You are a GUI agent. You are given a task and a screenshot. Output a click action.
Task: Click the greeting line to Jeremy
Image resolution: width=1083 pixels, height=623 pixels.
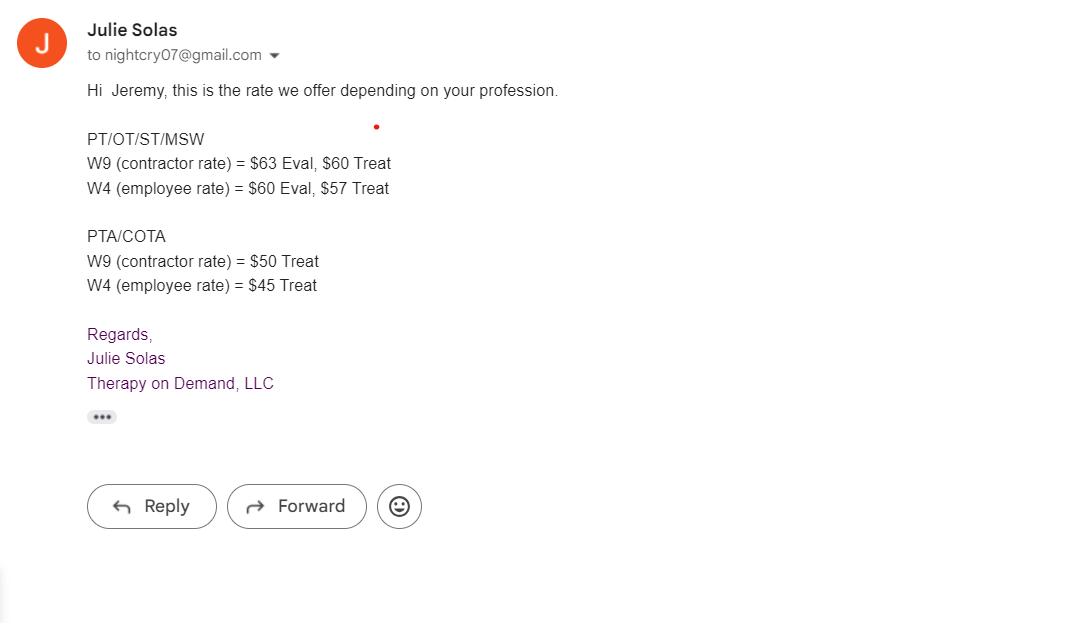click(322, 90)
